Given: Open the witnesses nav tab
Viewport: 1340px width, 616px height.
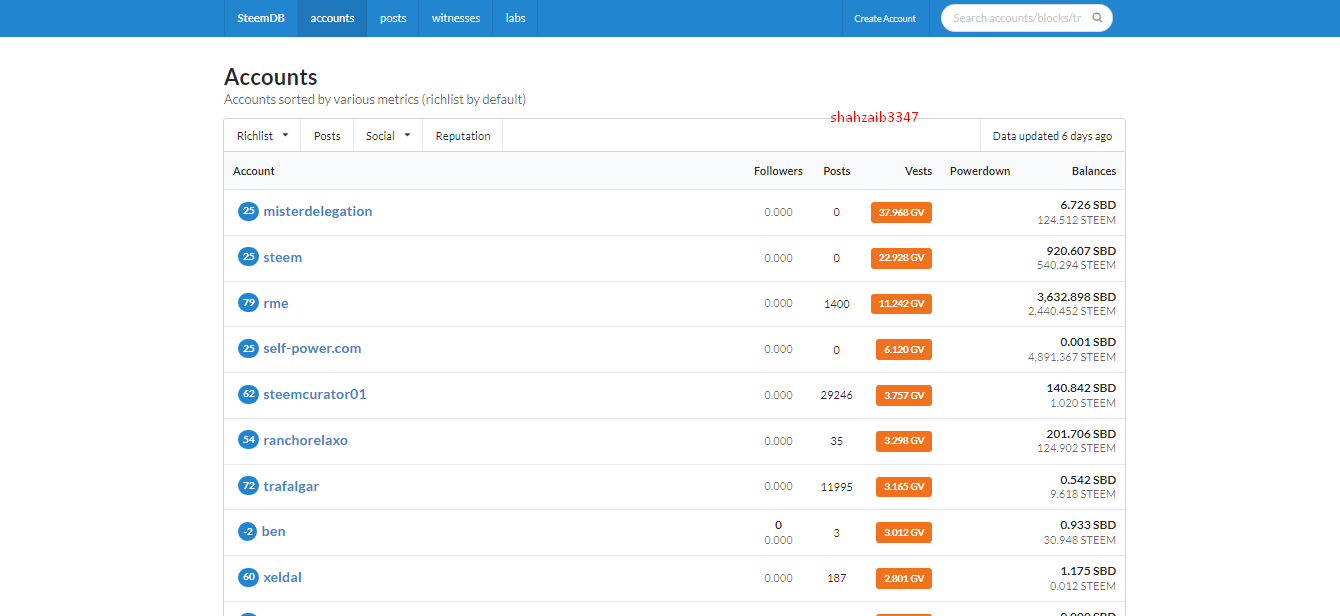Looking at the screenshot, I should (456, 18).
